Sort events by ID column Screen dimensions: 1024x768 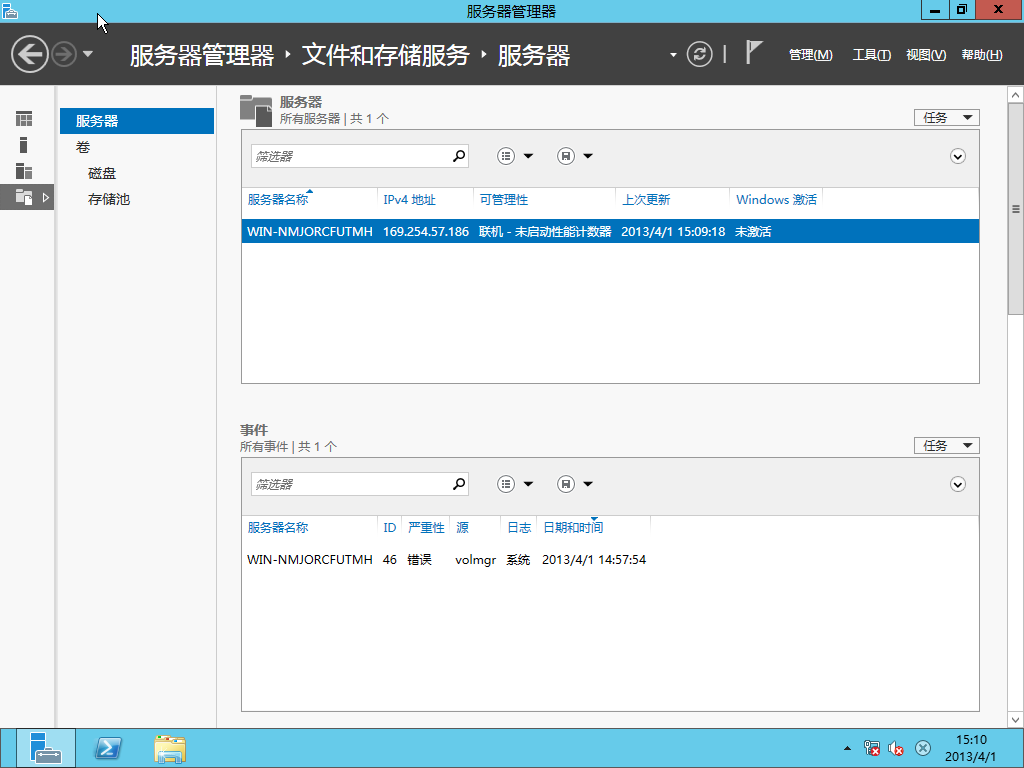pyautogui.click(x=390, y=528)
